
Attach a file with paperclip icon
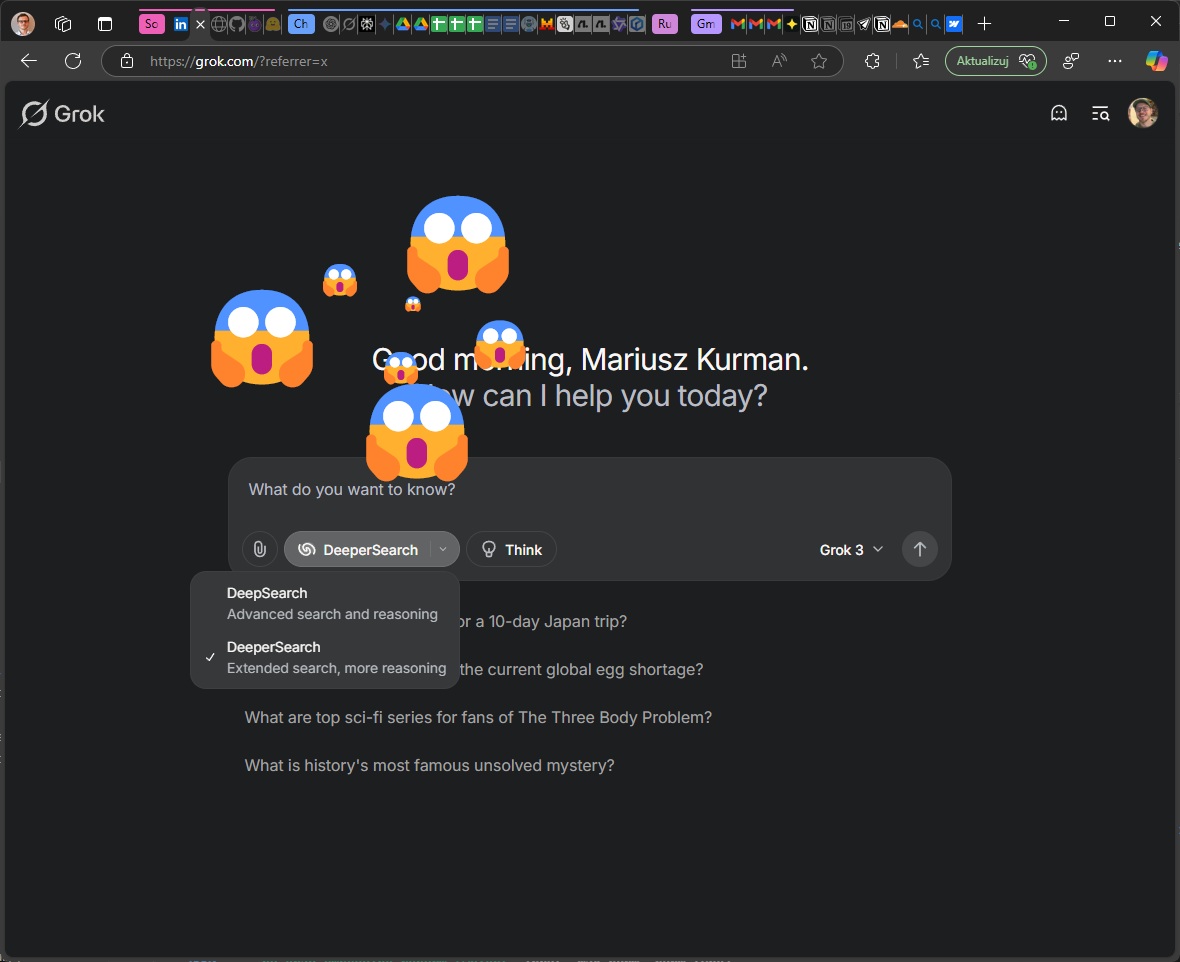coord(260,549)
